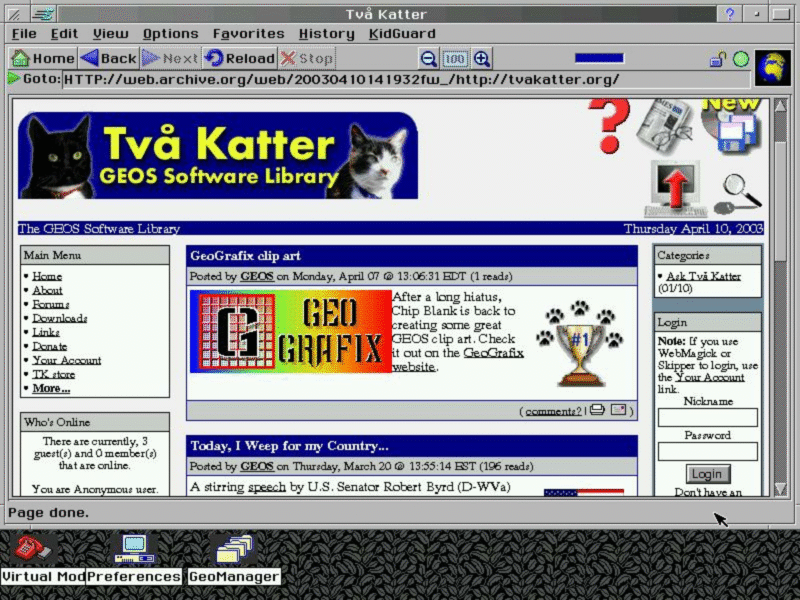The image size is (800, 600).
Task: Click the title bar help question mark
Action: point(730,14)
